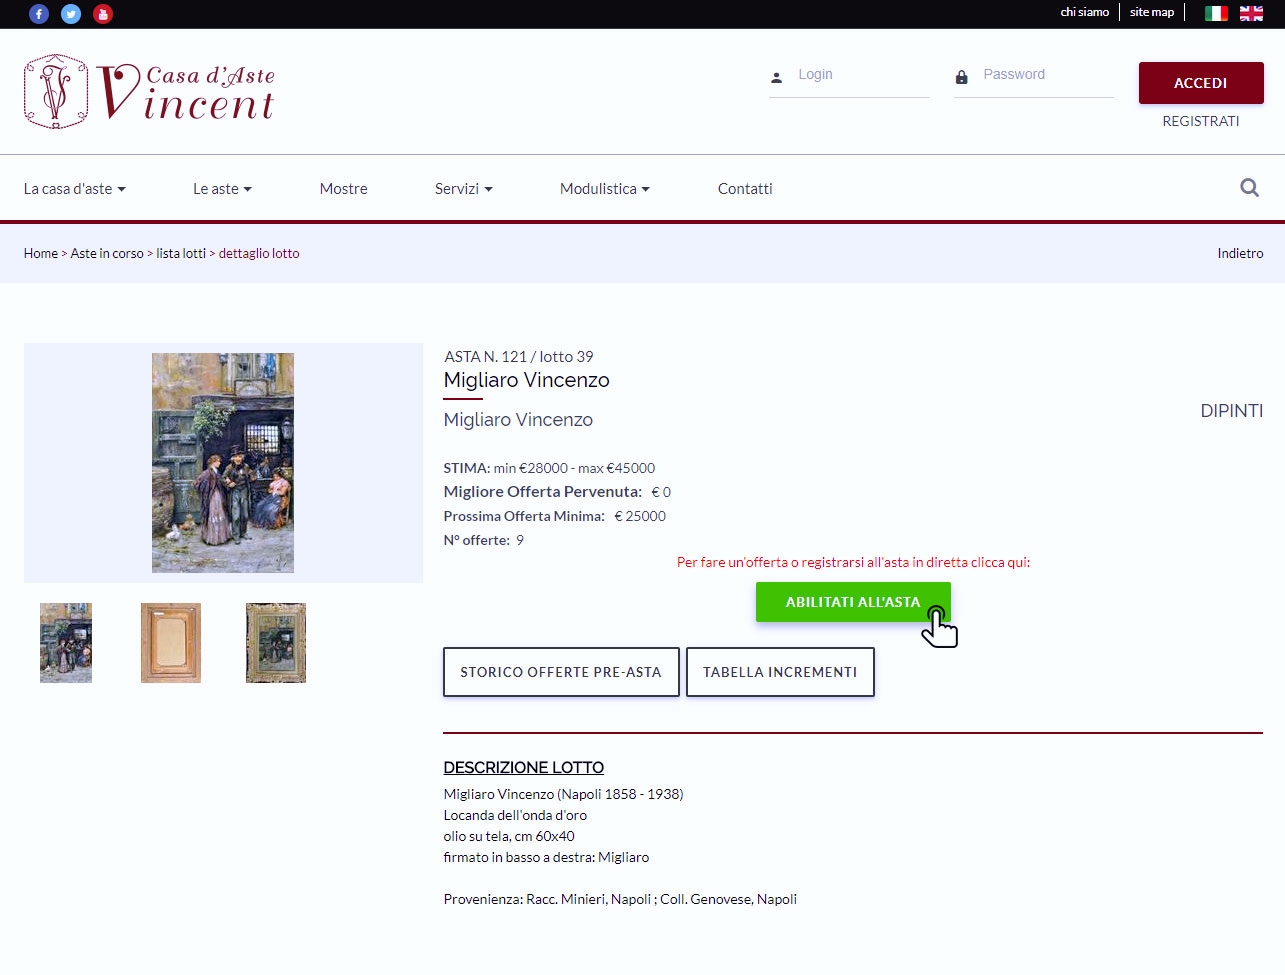The height and width of the screenshot is (975, 1285).
Task: Go to Aste in corso breadcrumb
Action: [107, 254]
